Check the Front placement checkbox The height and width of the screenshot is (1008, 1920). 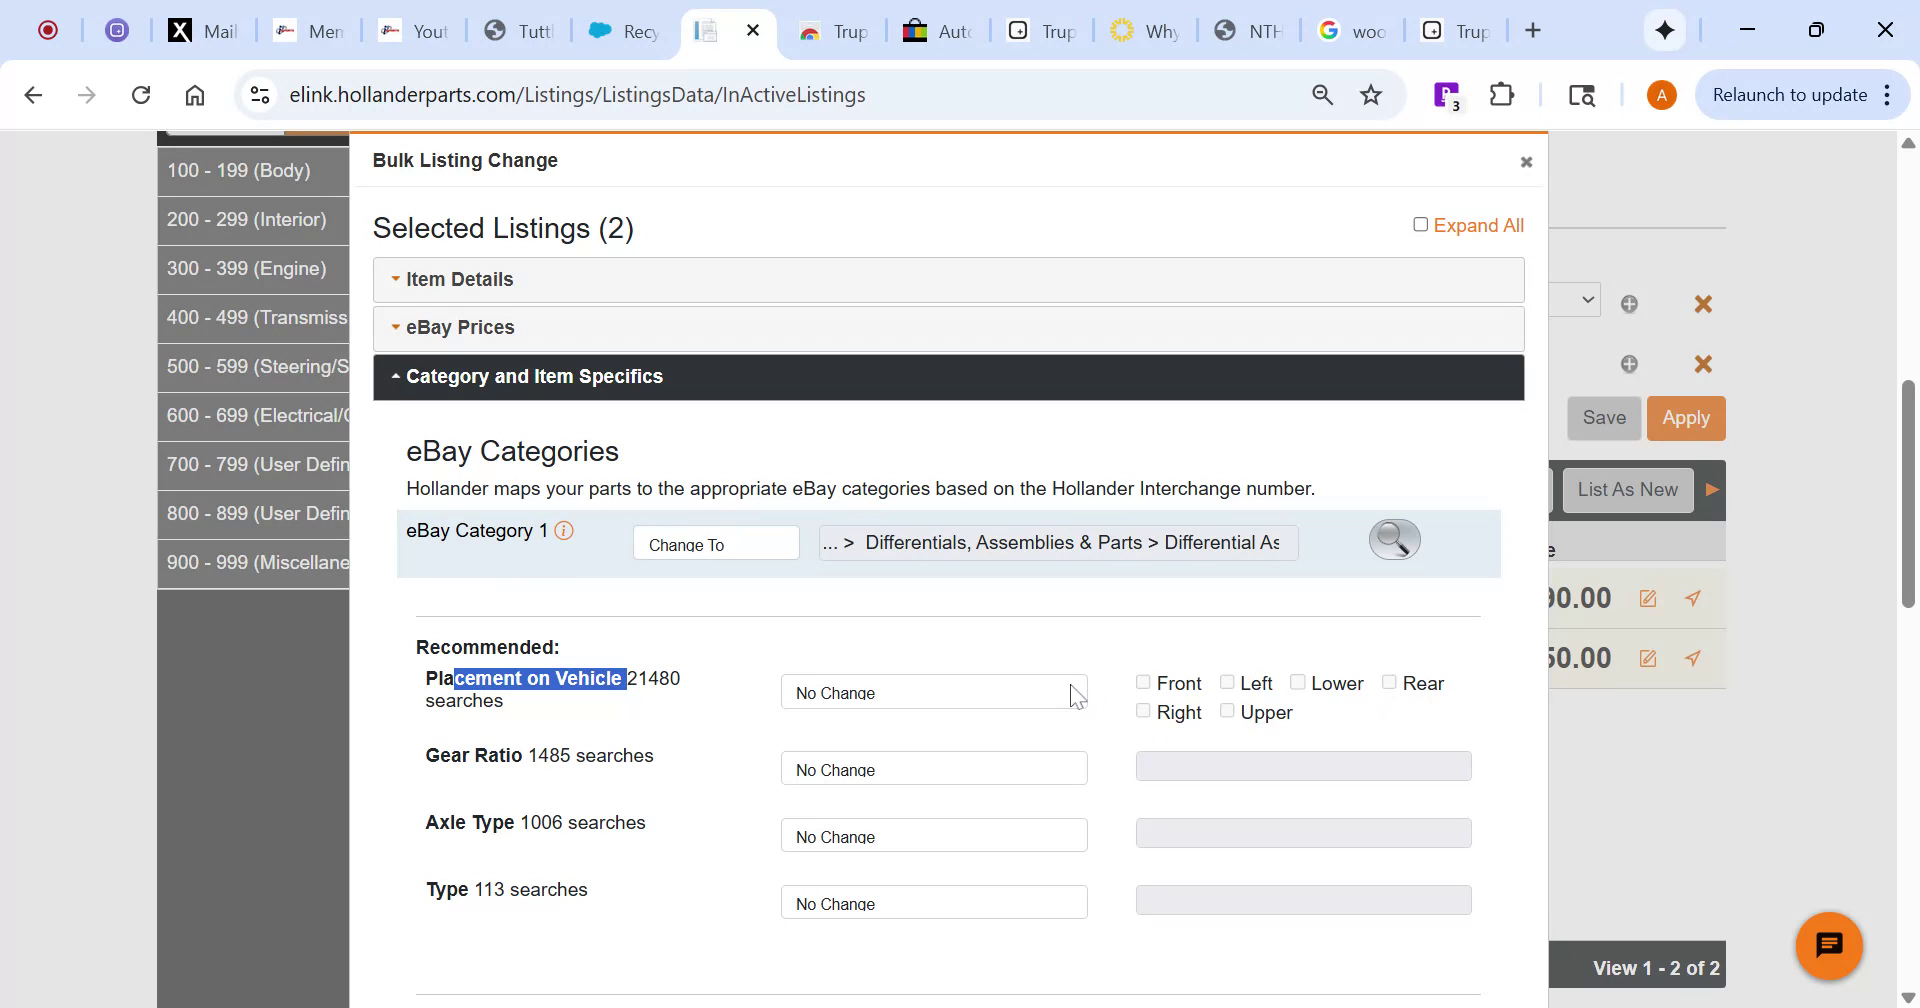point(1143,682)
